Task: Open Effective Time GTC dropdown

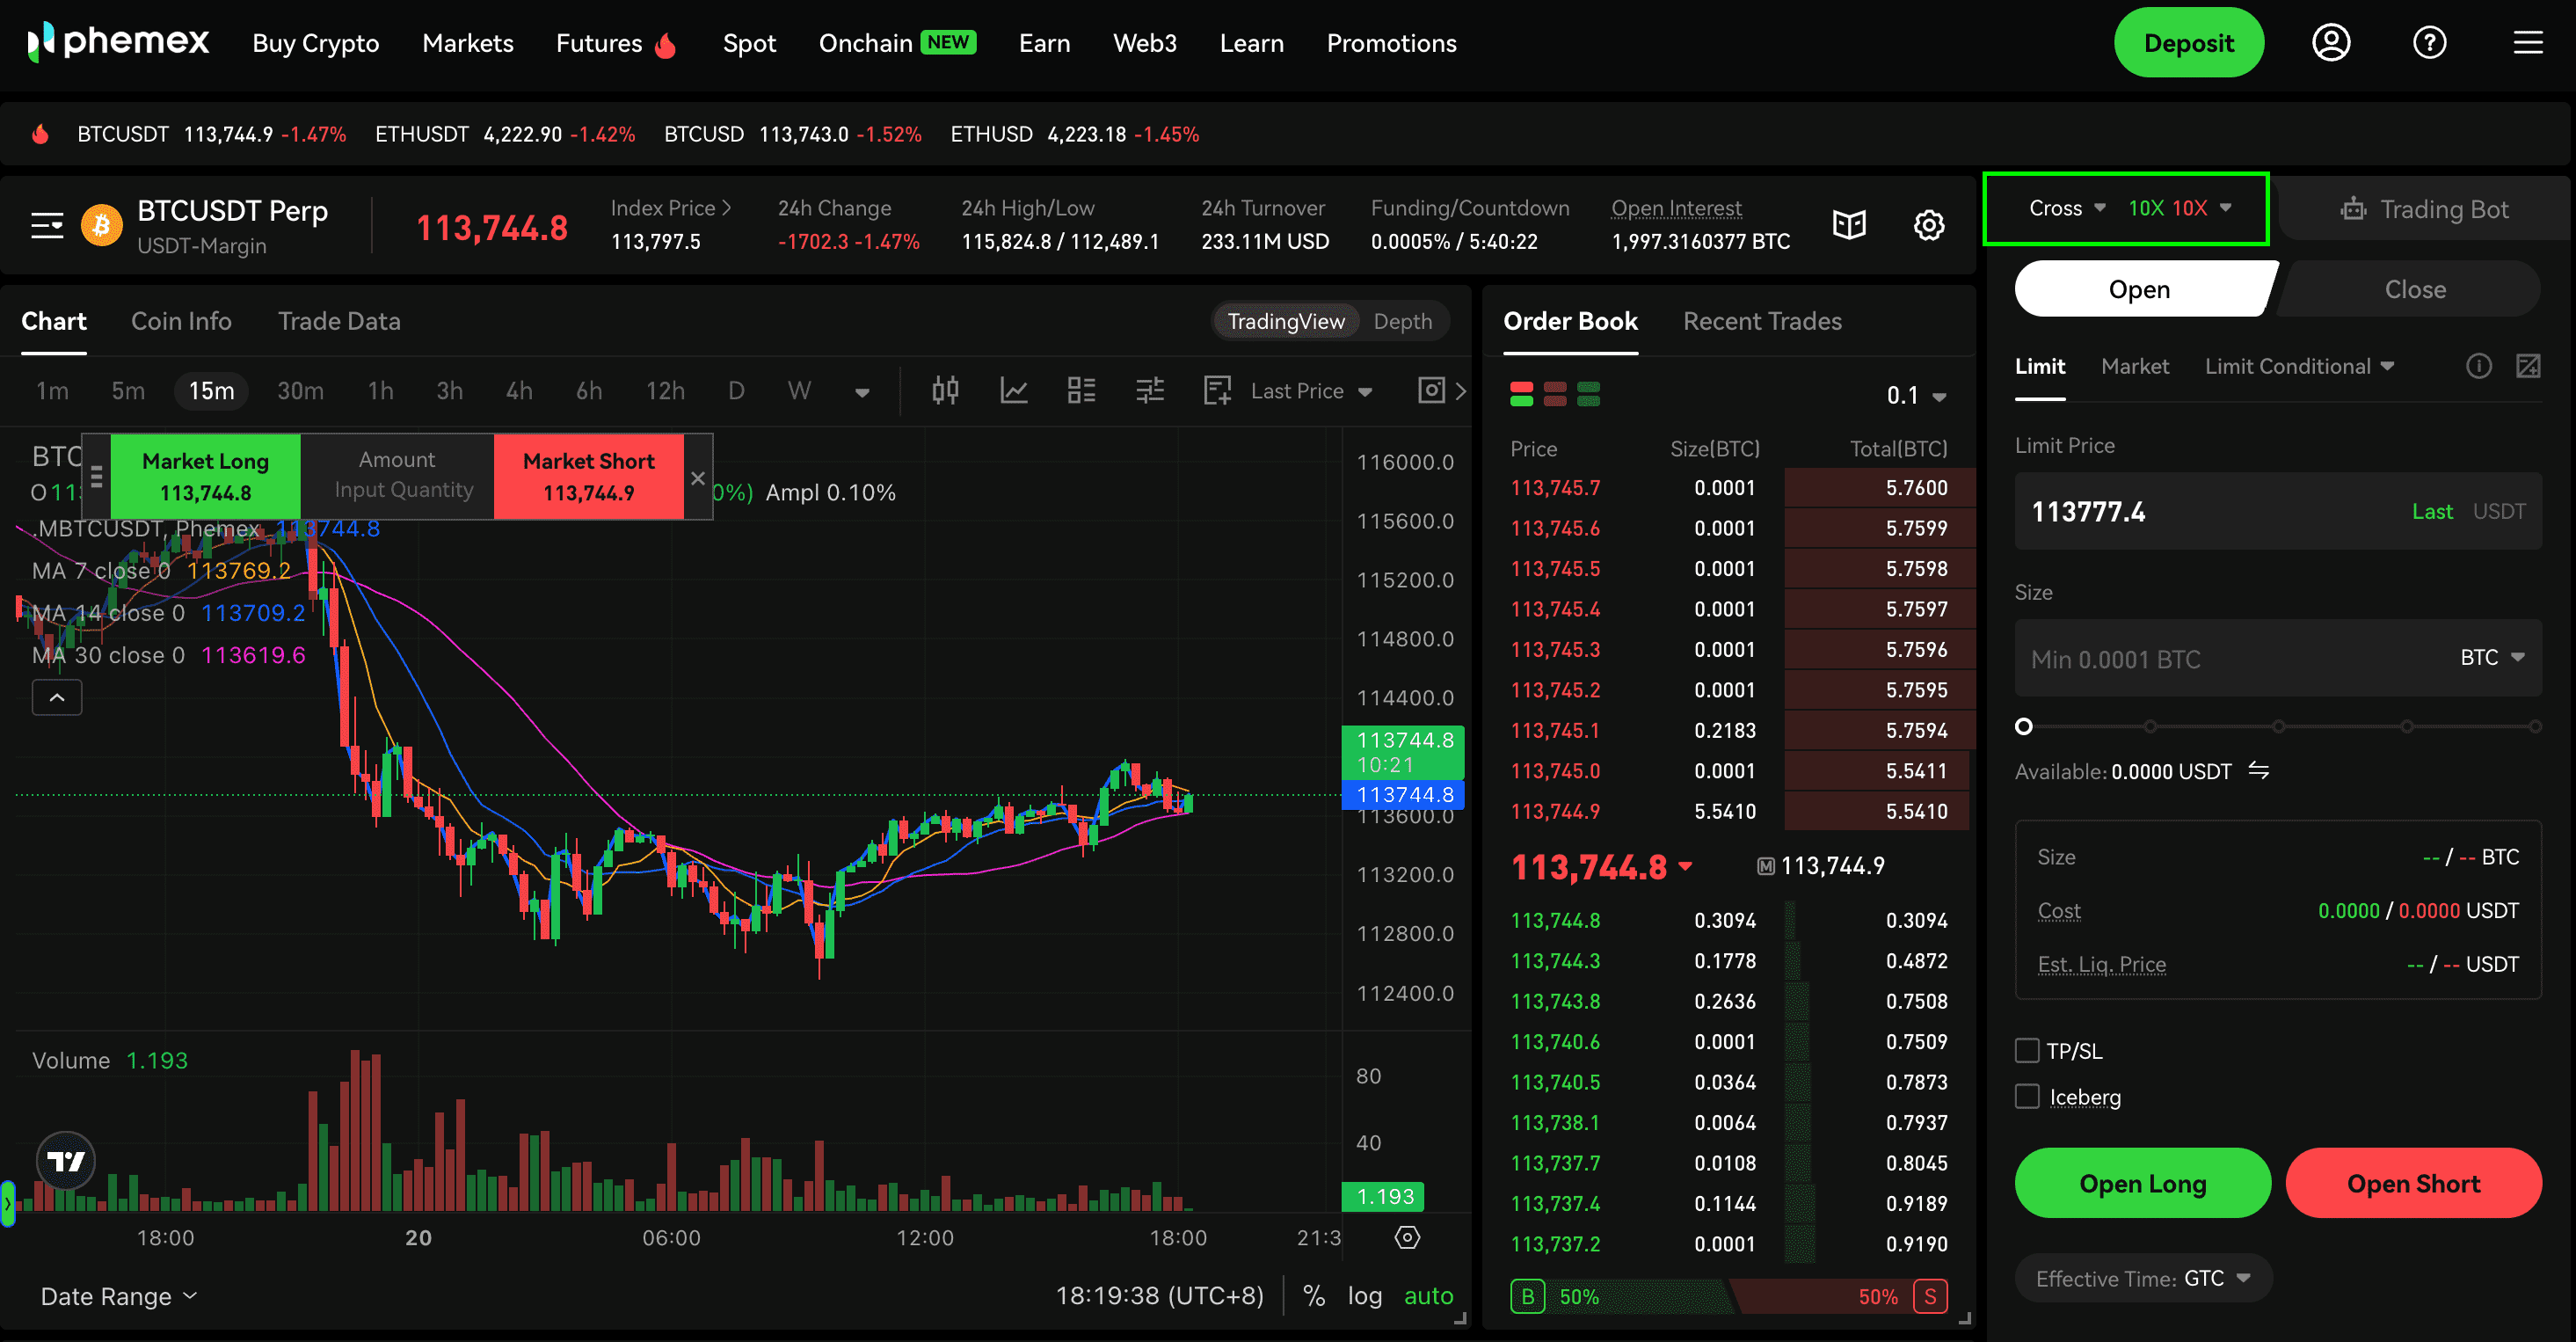Action: (2143, 1278)
